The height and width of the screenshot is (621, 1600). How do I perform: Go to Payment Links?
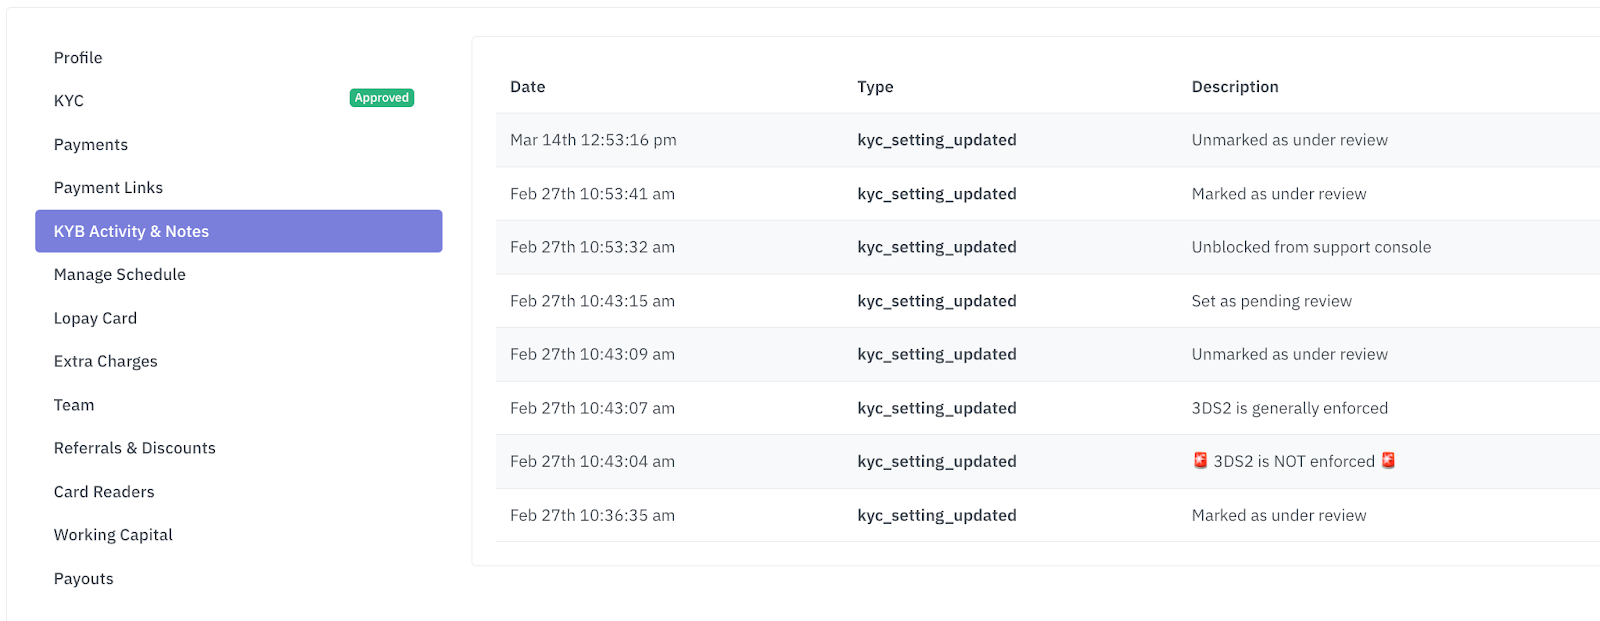(x=108, y=188)
